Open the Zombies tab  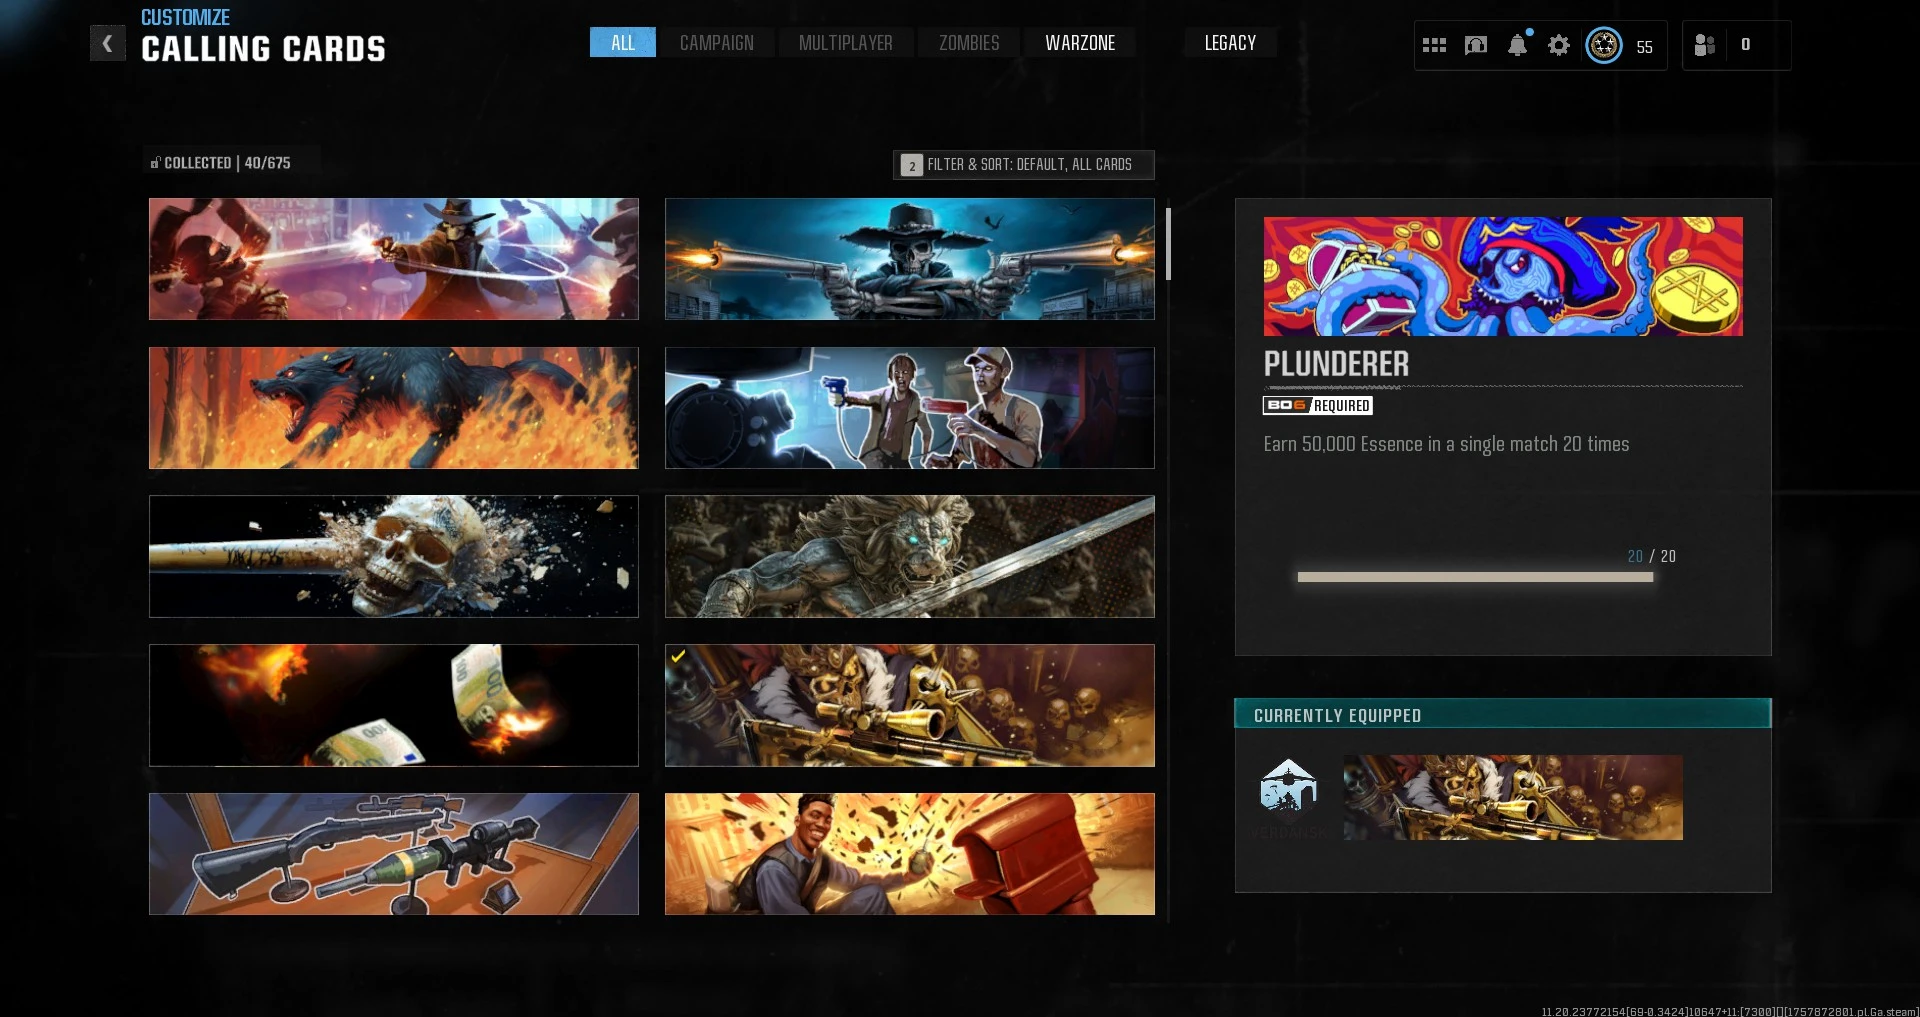969,43
